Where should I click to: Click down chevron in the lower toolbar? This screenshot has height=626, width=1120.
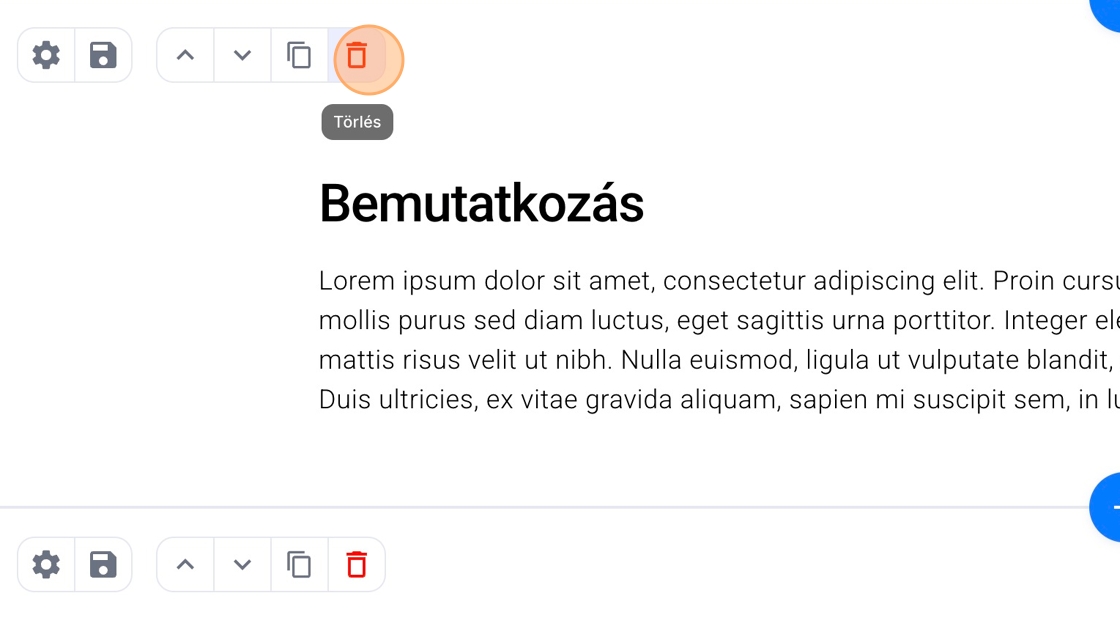point(242,565)
